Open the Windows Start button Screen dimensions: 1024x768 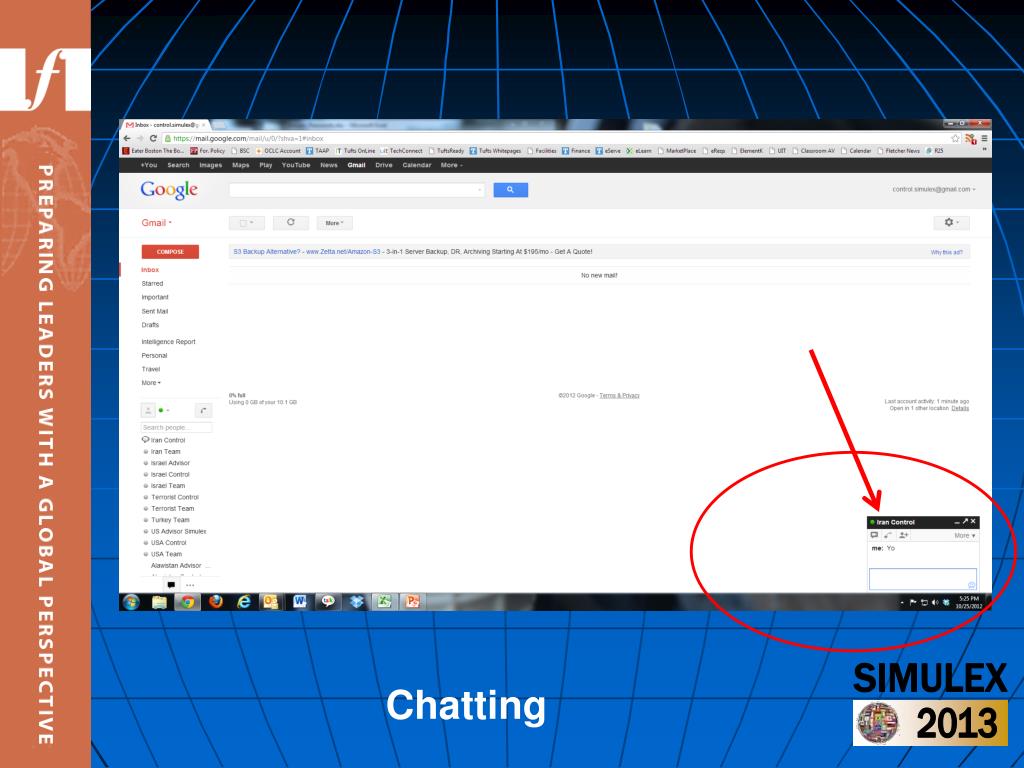point(131,602)
